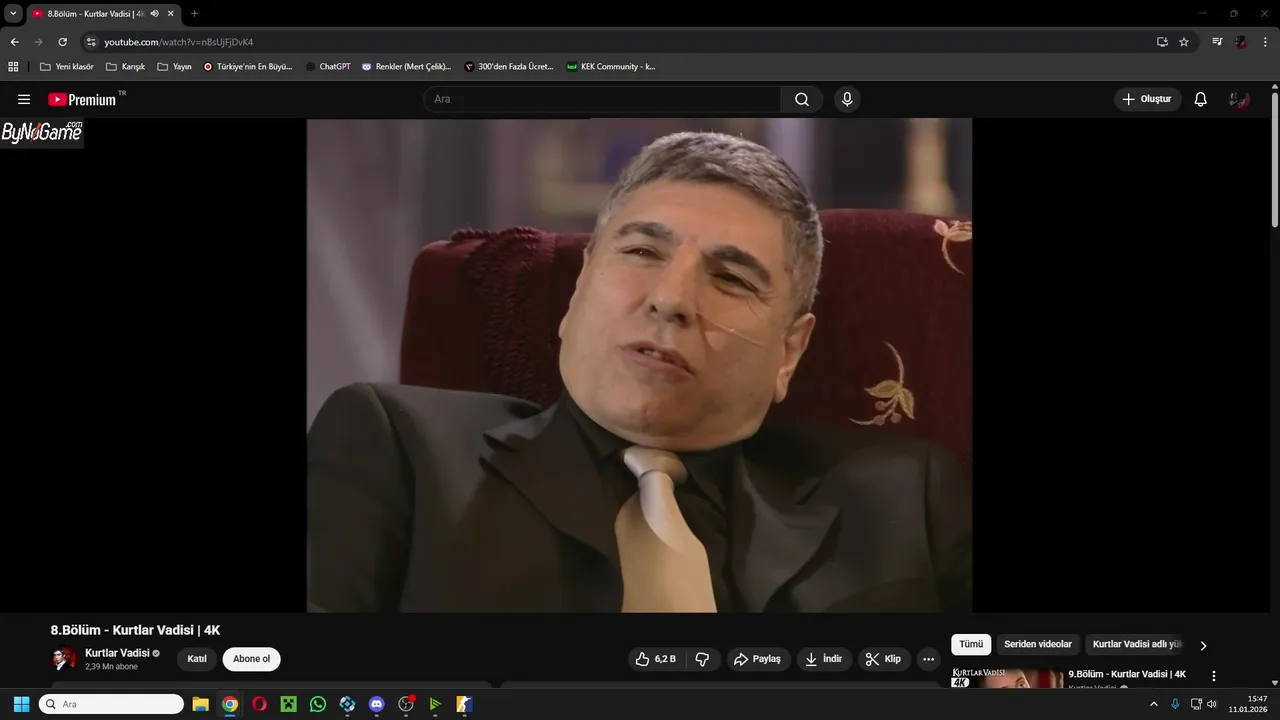This screenshot has height=720, width=1280.
Task: Share video with Paylaş button
Action: [x=757, y=659]
